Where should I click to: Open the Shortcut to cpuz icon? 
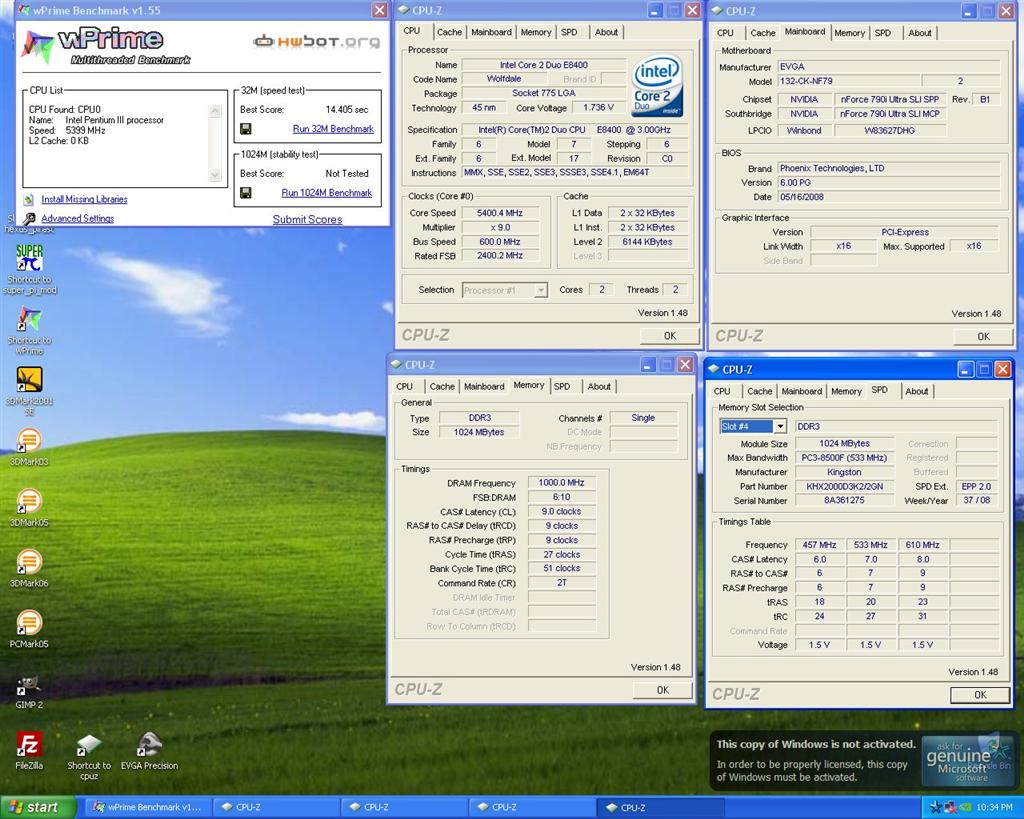(89, 745)
